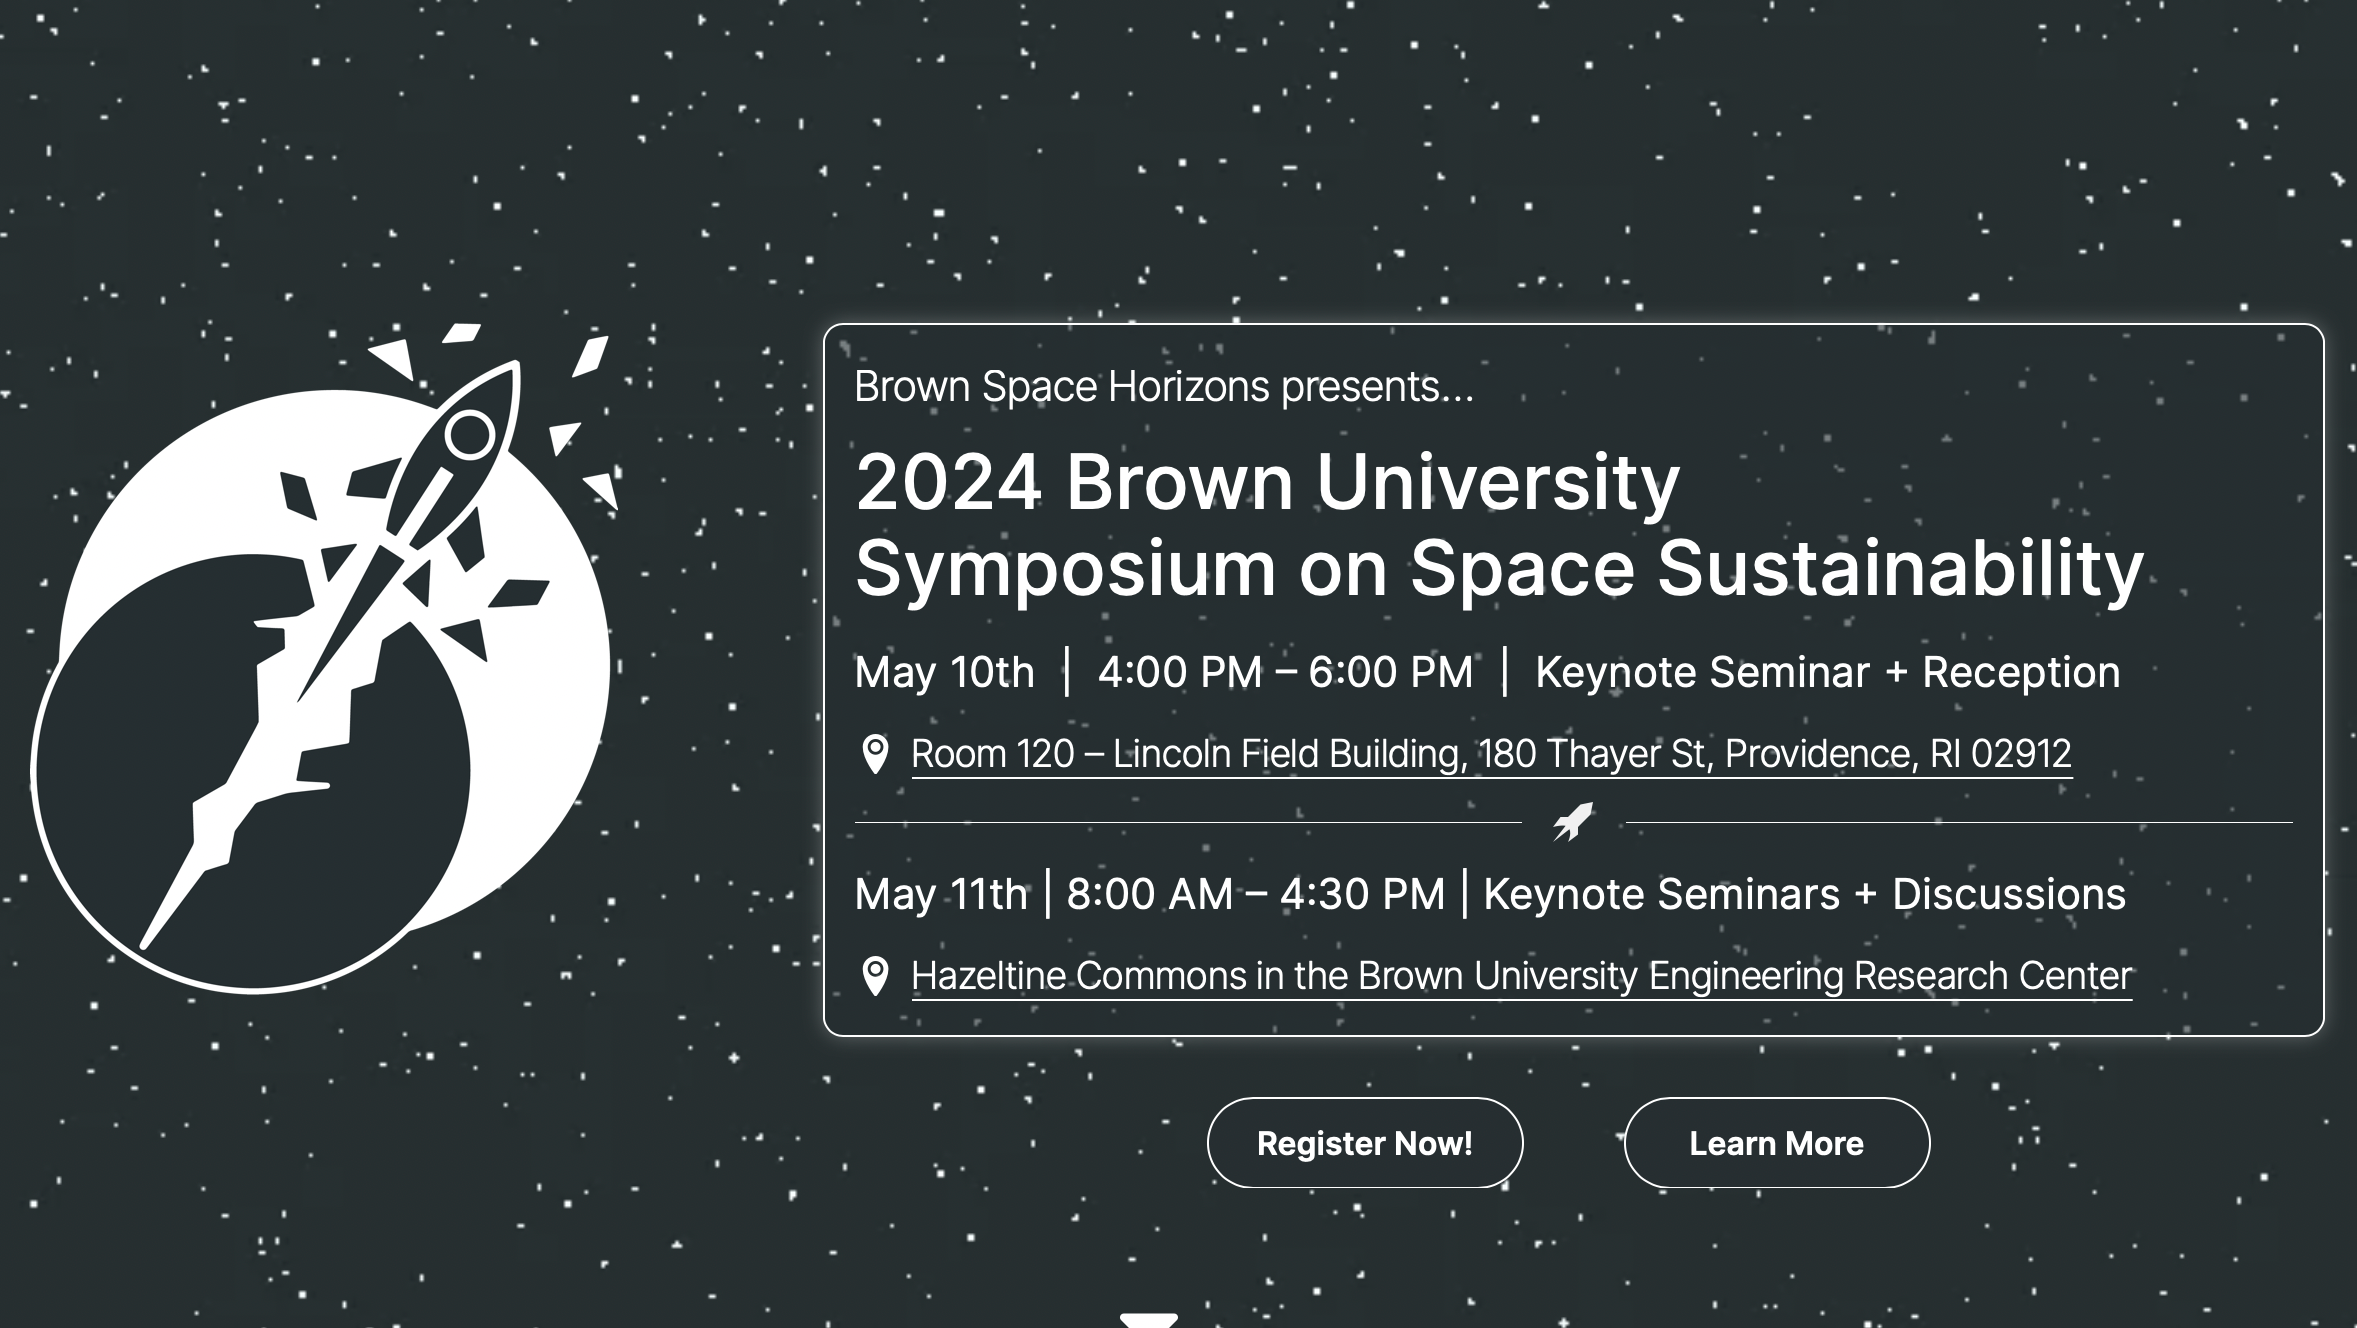Click the map pin beside Room 120
This screenshot has width=2357, height=1328.
tap(875, 754)
